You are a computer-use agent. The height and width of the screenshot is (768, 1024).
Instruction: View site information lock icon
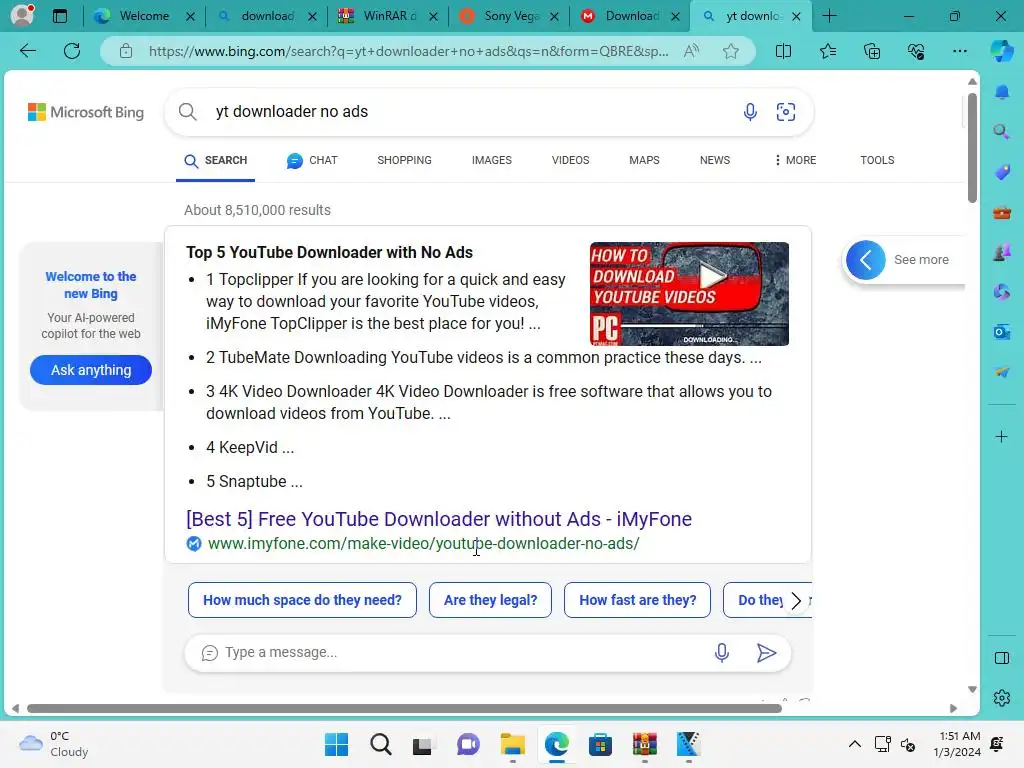(125, 51)
